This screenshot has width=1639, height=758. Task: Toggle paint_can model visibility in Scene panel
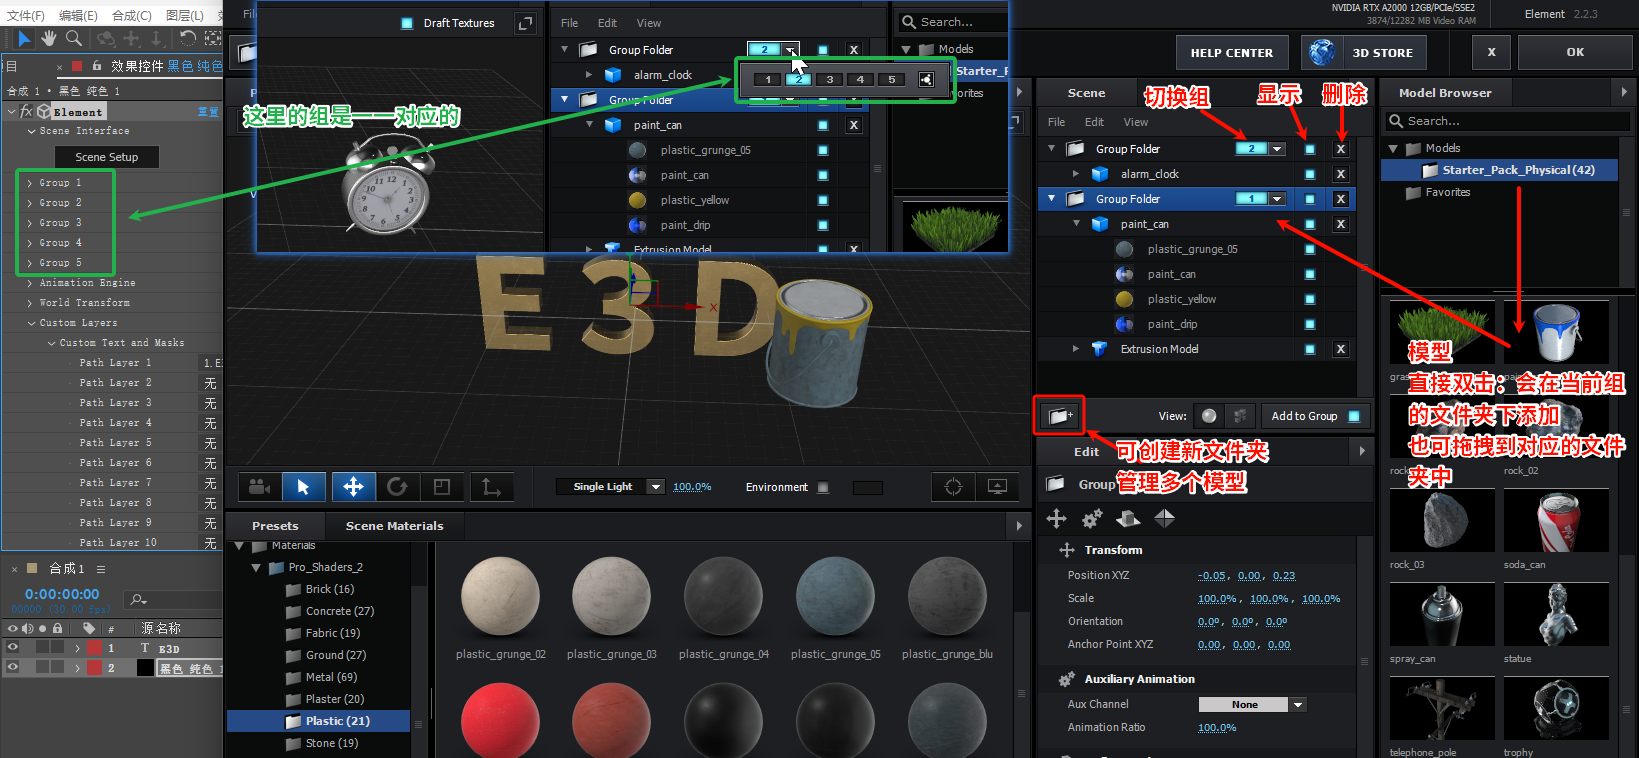[x=1310, y=224]
